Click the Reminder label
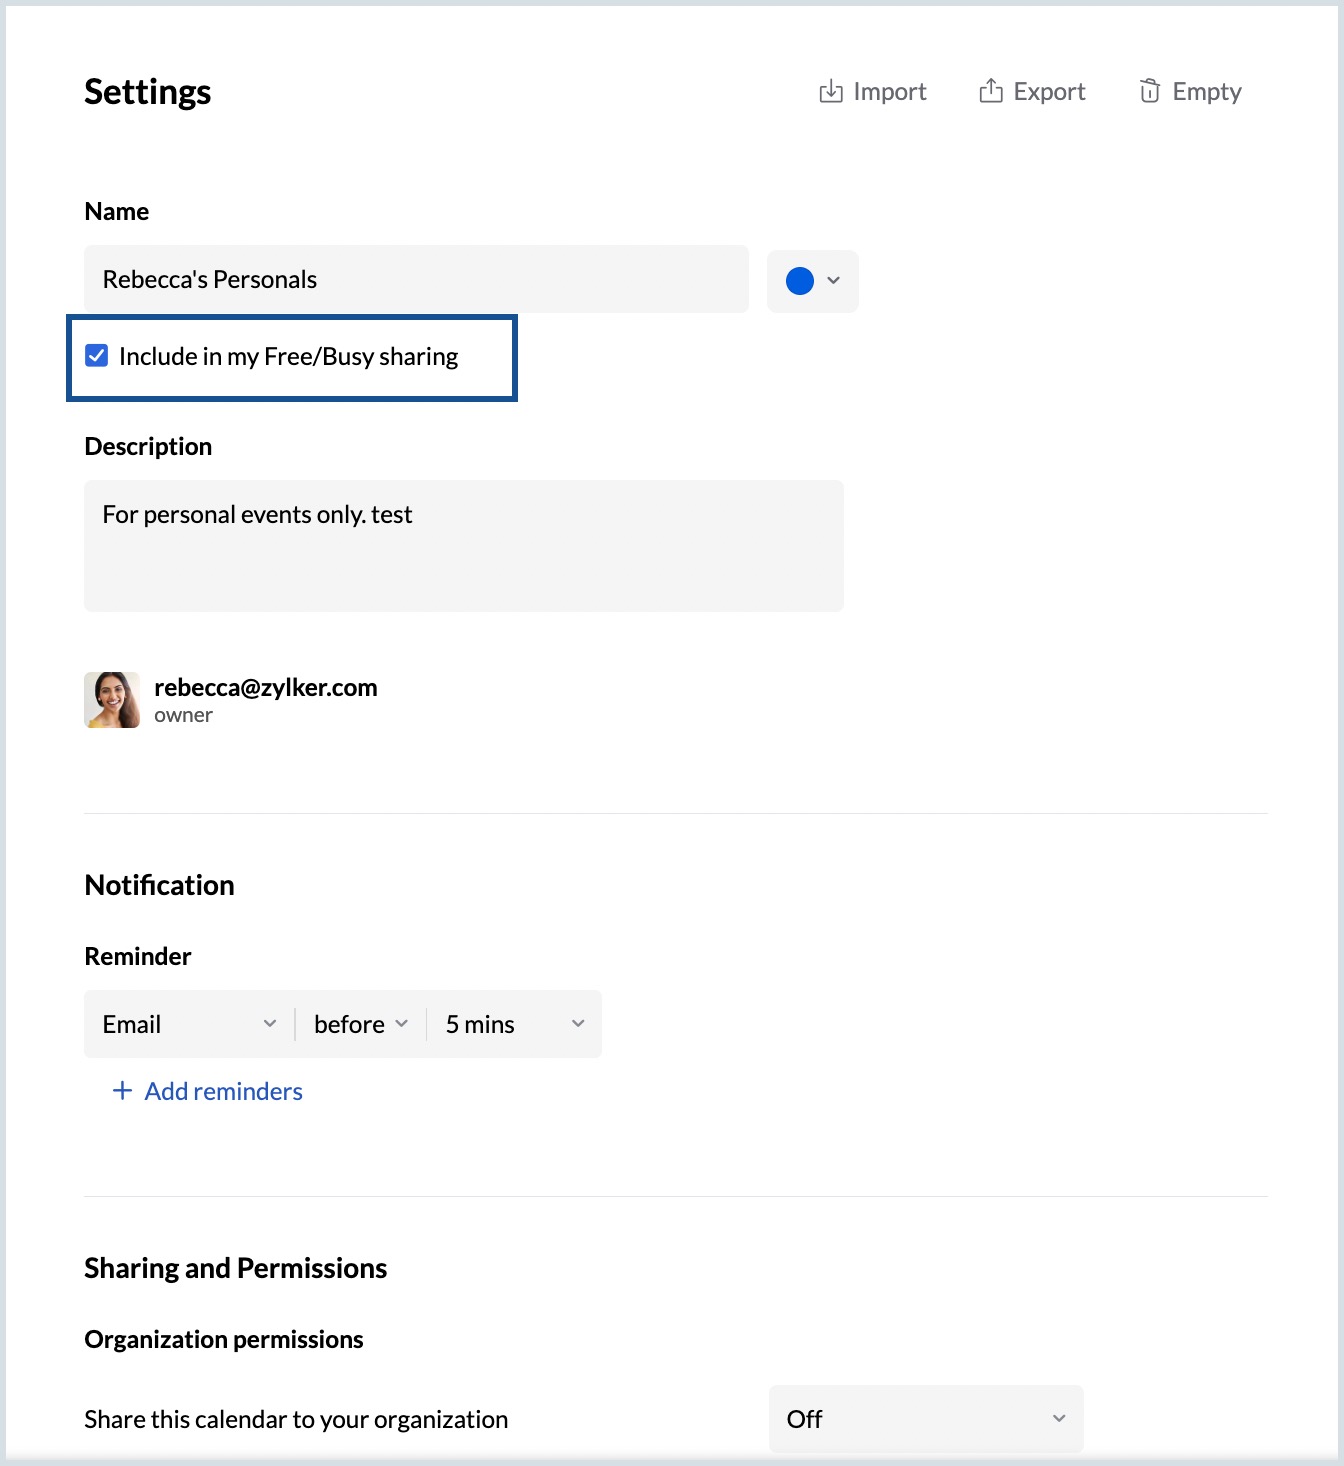The width and height of the screenshot is (1344, 1466). [x=138, y=956]
